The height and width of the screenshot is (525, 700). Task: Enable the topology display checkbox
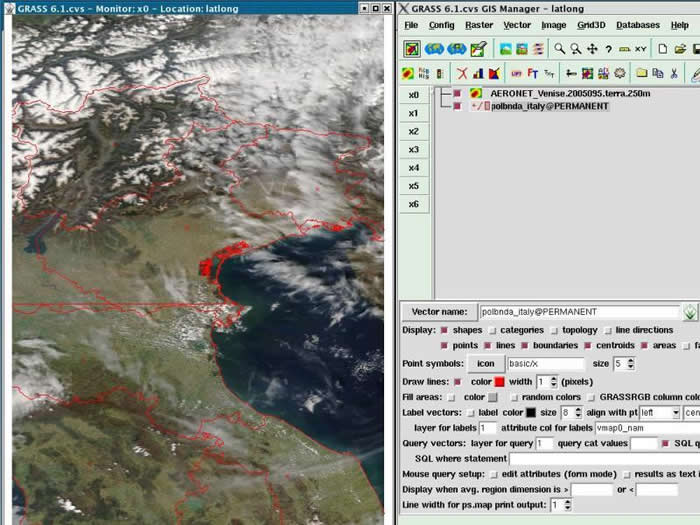point(554,330)
